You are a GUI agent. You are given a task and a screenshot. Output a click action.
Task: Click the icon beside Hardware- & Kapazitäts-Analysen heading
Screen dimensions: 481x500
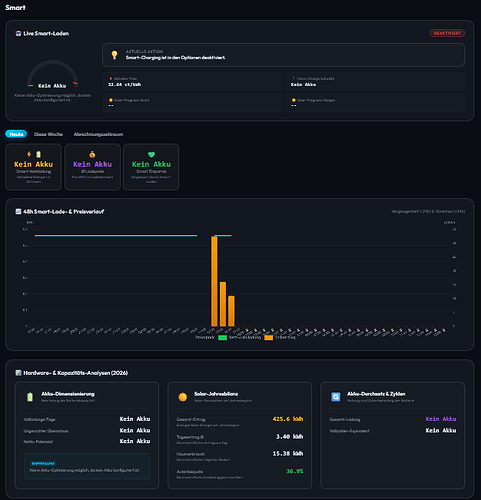click(18, 373)
